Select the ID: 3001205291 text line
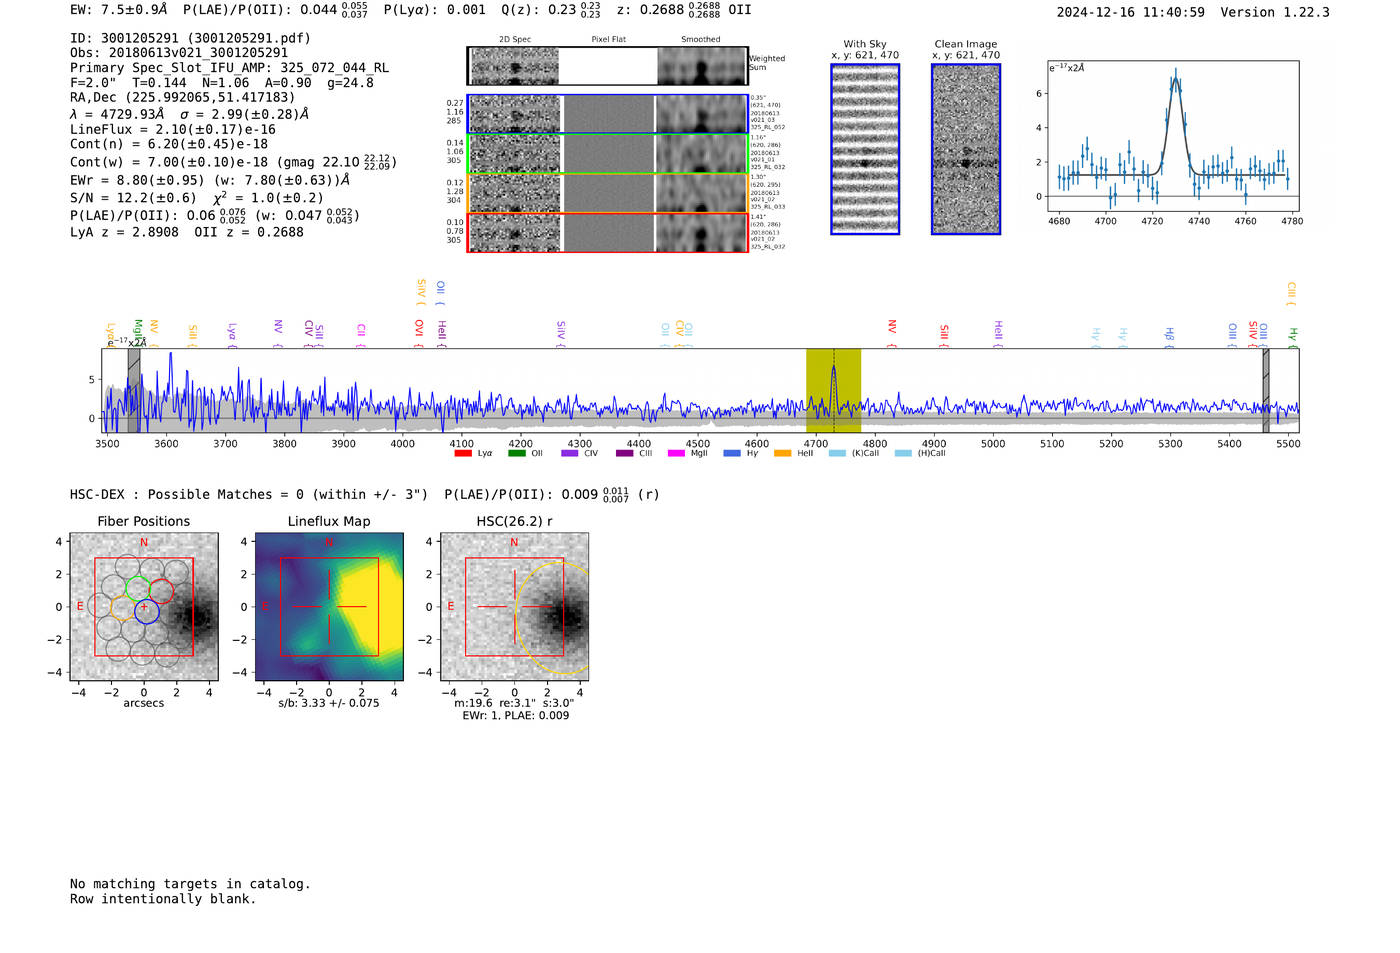This screenshot has height=953, width=1400. pos(190,38)
